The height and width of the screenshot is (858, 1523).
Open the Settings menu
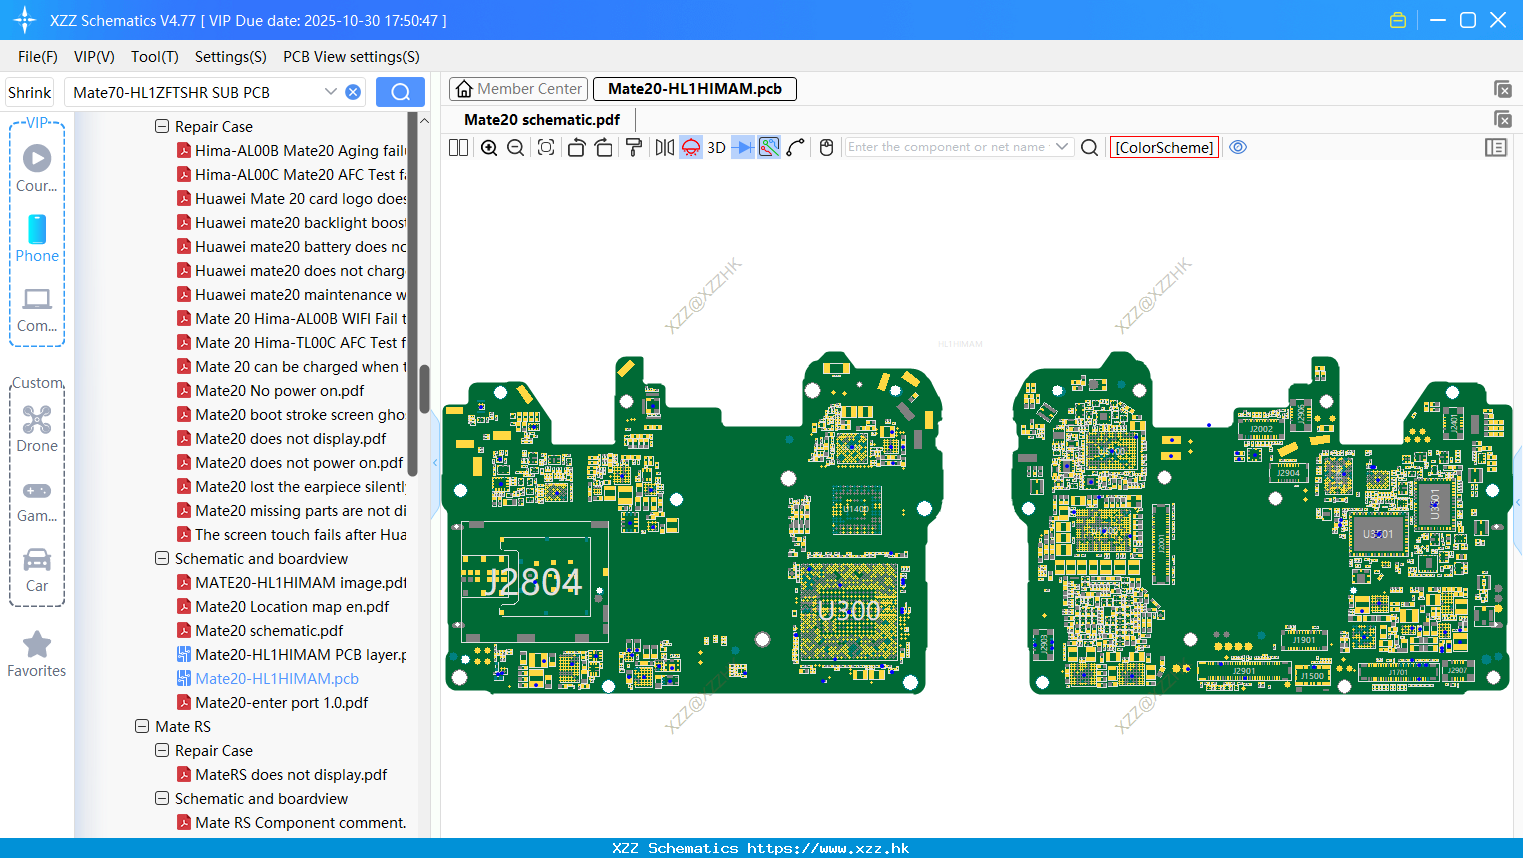231,57
